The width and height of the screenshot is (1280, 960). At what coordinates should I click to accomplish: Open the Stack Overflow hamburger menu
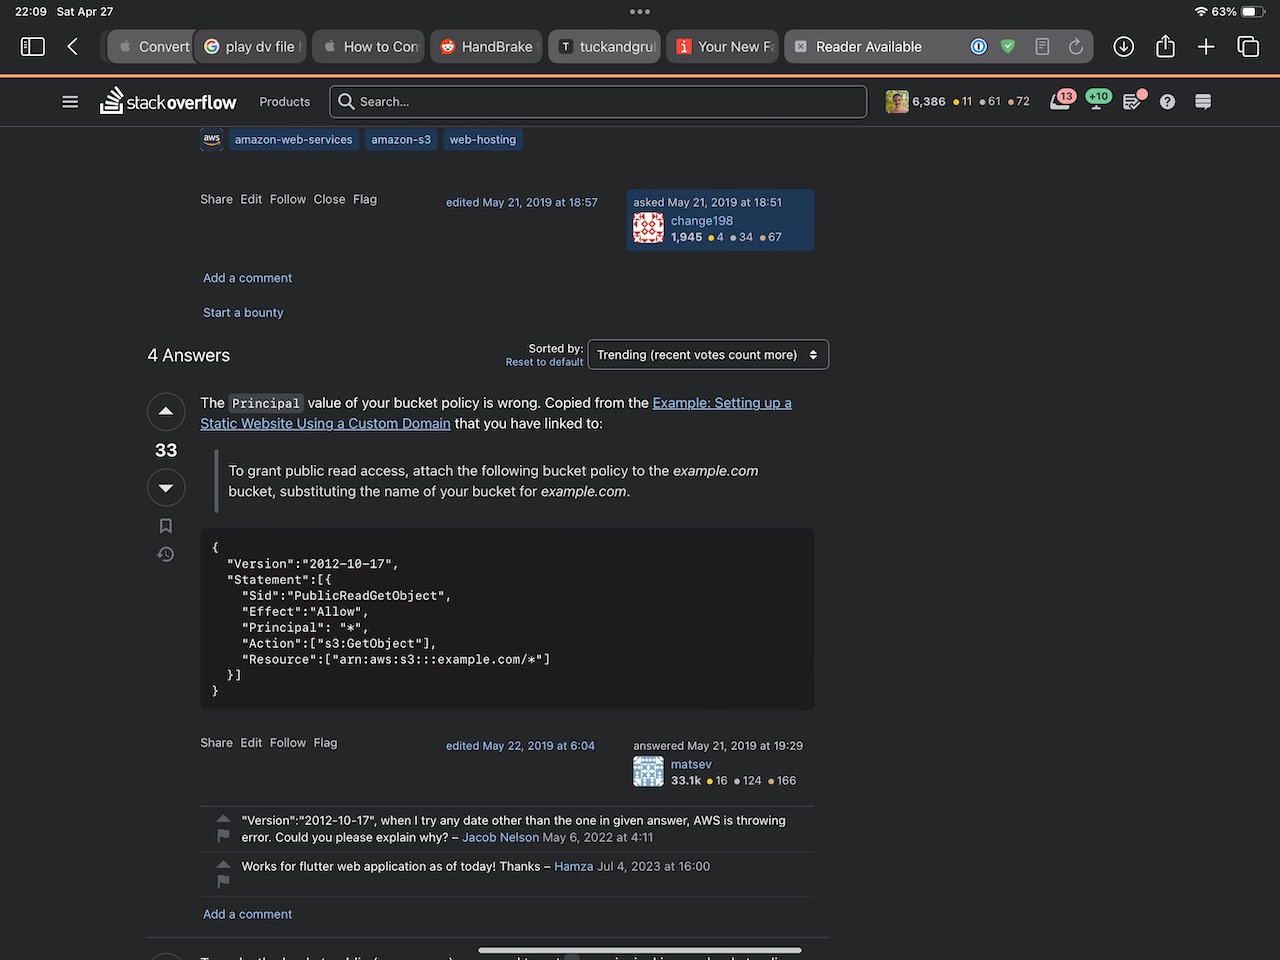coord(70,102)
